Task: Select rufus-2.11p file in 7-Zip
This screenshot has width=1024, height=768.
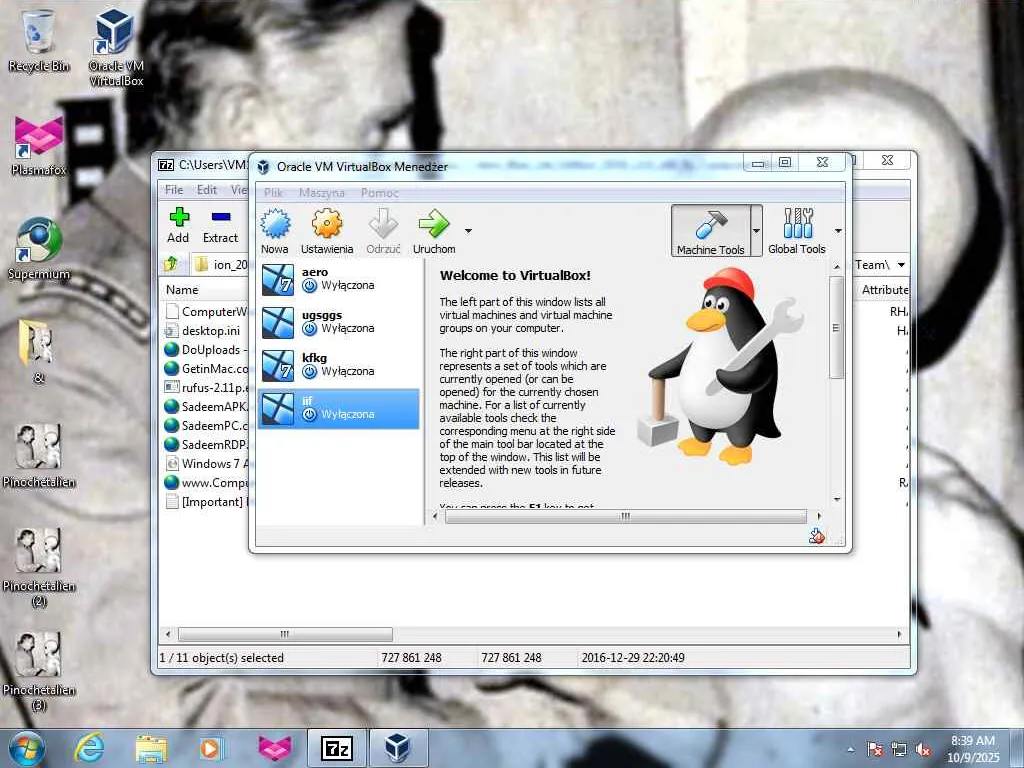Action: pyautogui.click(x=205, y=387)
